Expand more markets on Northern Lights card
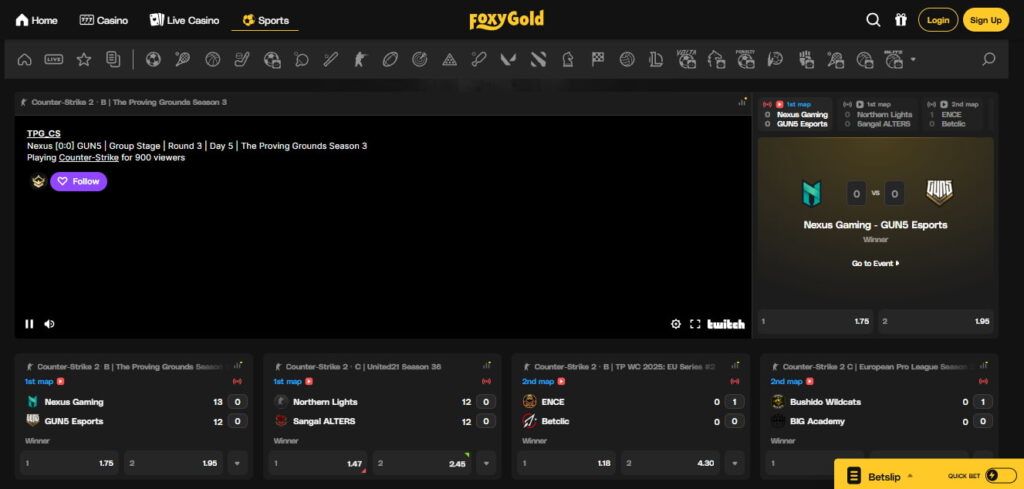1024x489 pixels. pos(487,463)
